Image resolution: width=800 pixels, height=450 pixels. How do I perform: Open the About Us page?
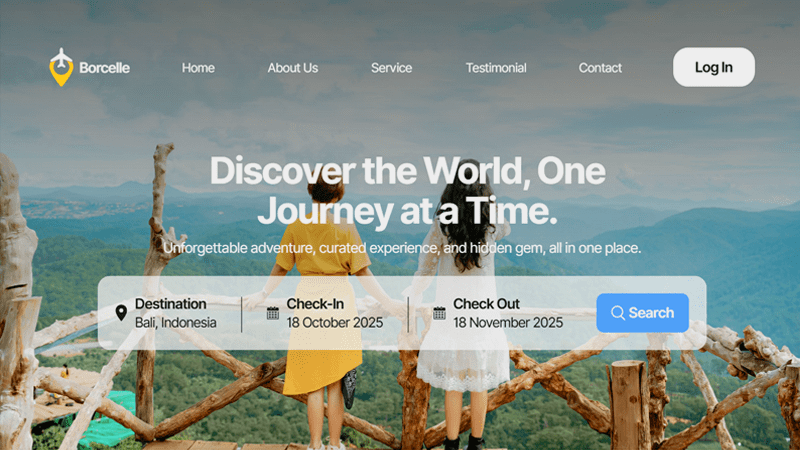pos(293,68)
